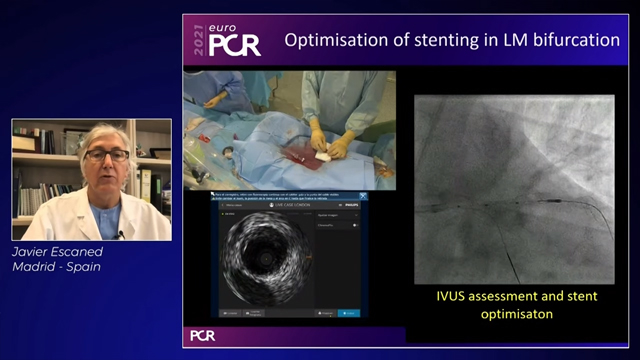Click the back arrow in the IVUS header
Screen dimensions: 640x360
click(x=223, y=205)
